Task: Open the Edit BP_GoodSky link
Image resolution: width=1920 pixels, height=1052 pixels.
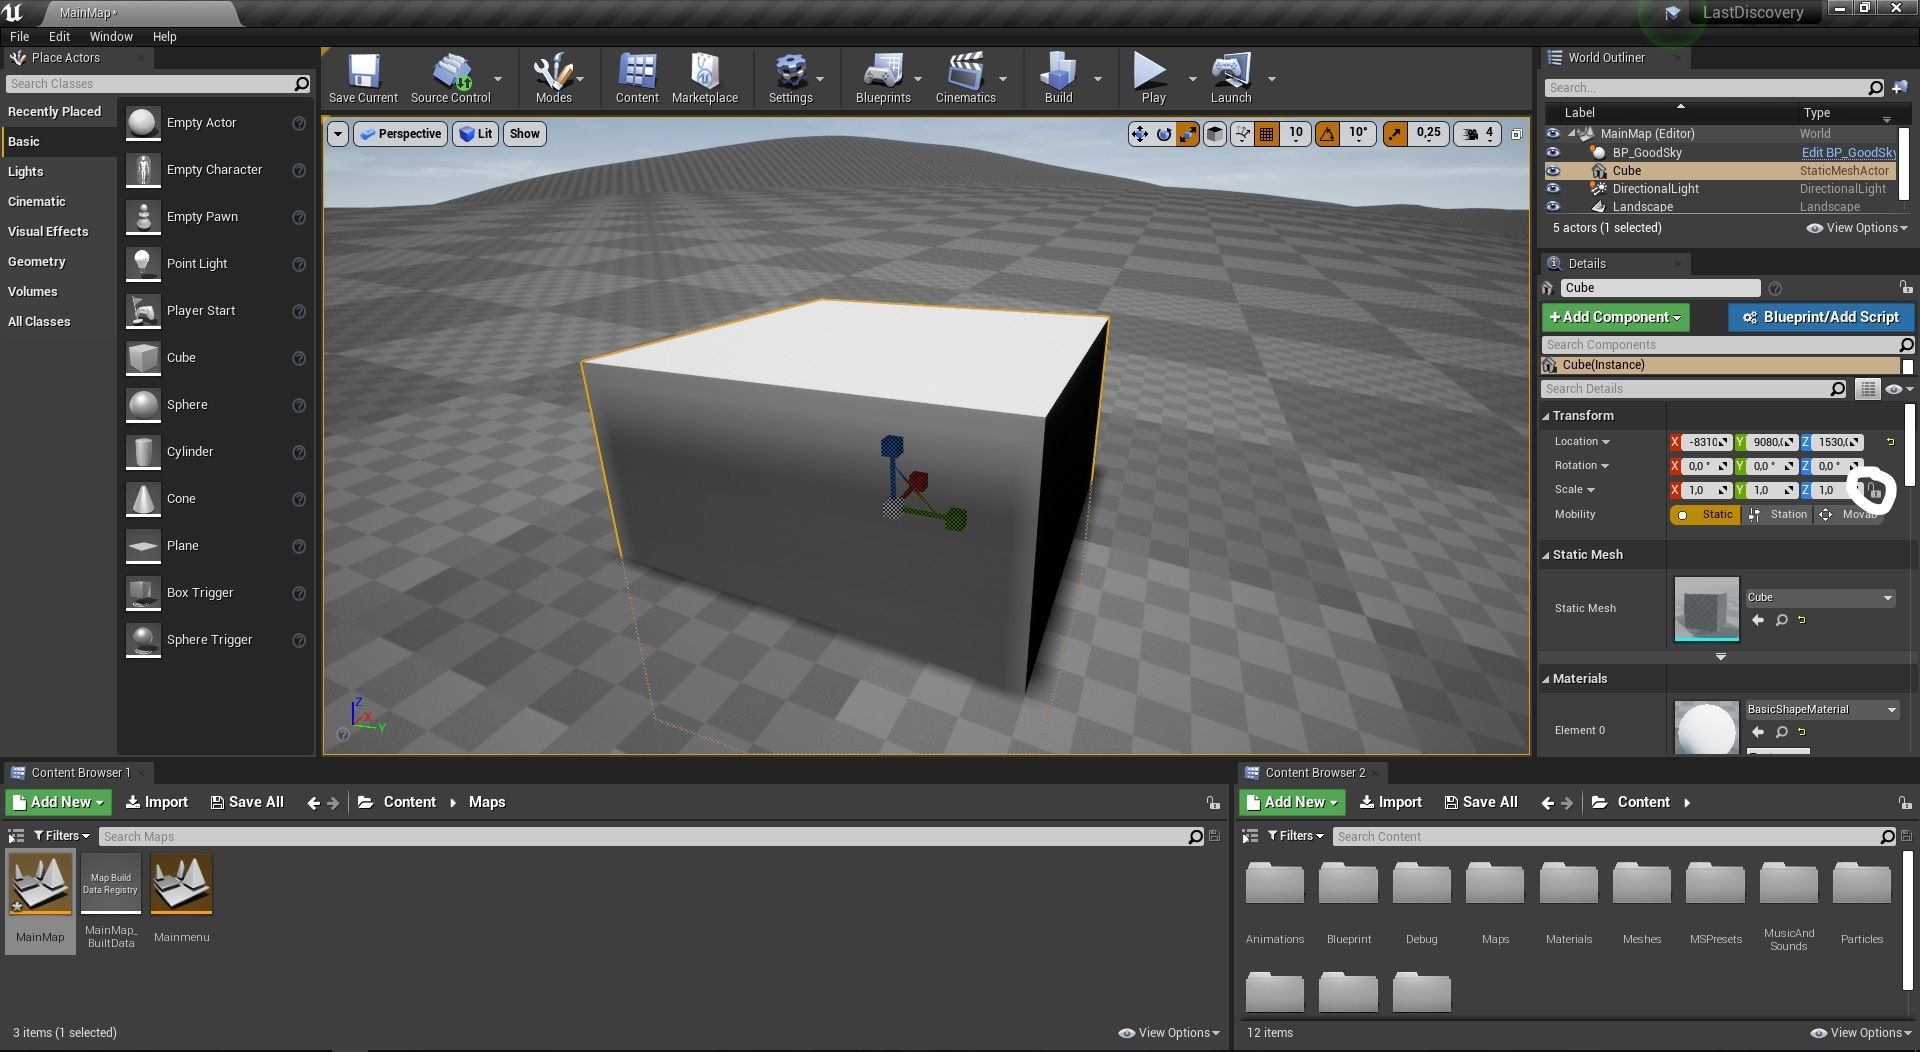Action: tap(1848, 153)
